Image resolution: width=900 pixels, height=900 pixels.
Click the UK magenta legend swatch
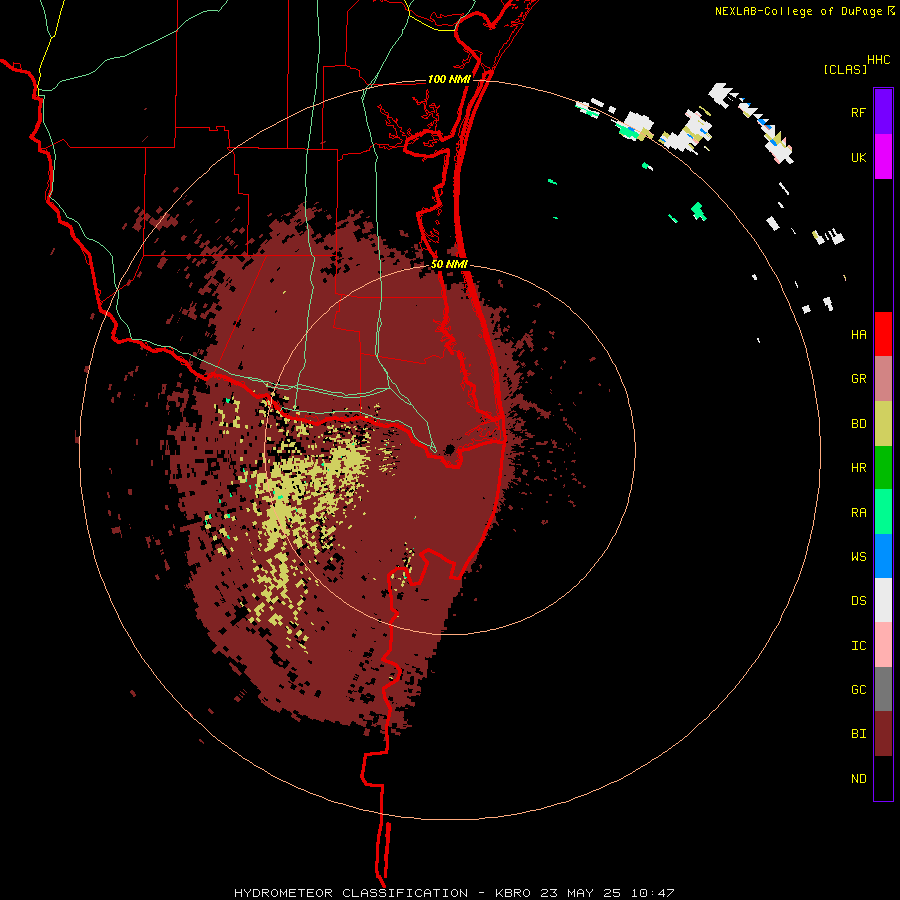coord(883,157)
